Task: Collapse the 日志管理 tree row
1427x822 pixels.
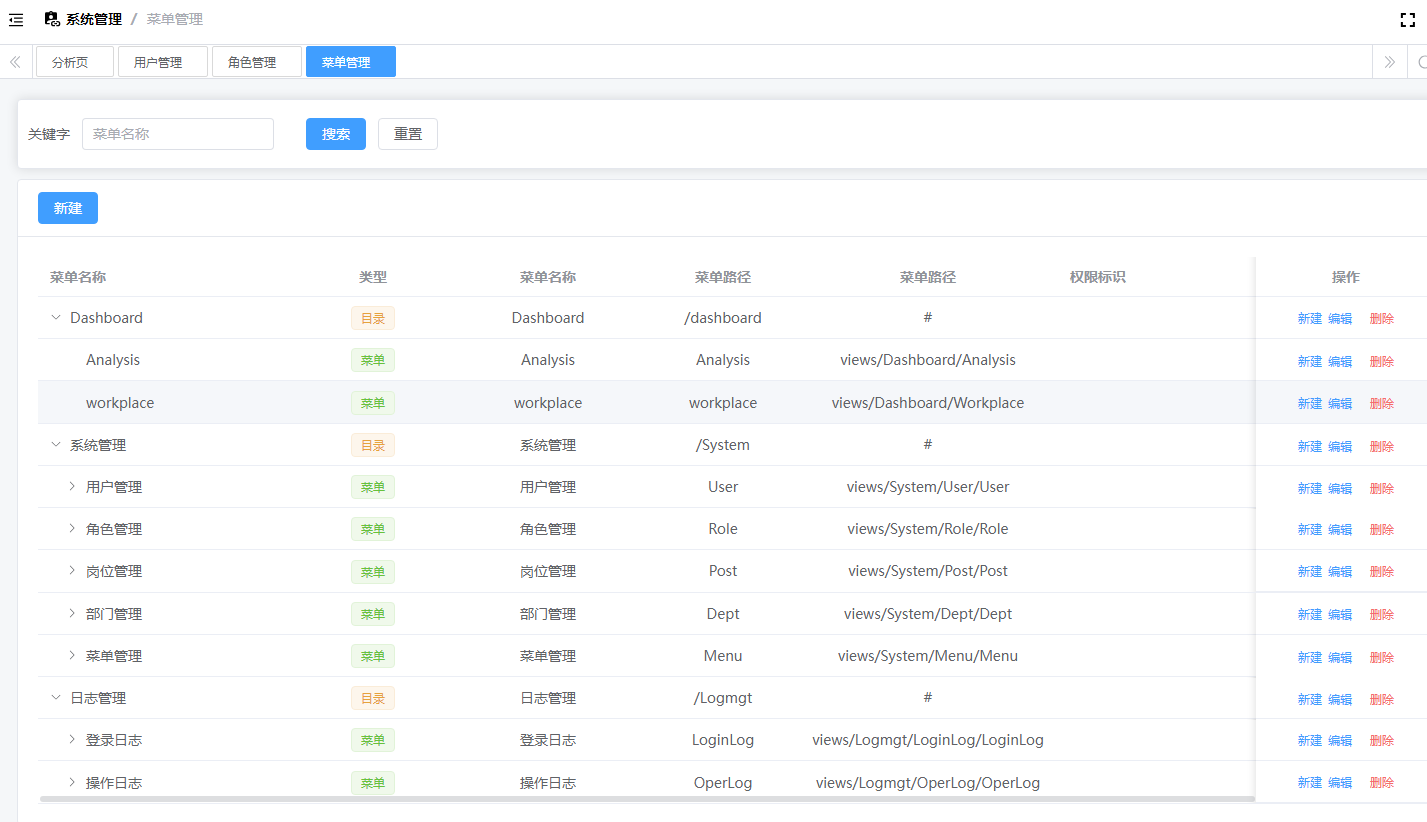Action: (x=56, y=697)
